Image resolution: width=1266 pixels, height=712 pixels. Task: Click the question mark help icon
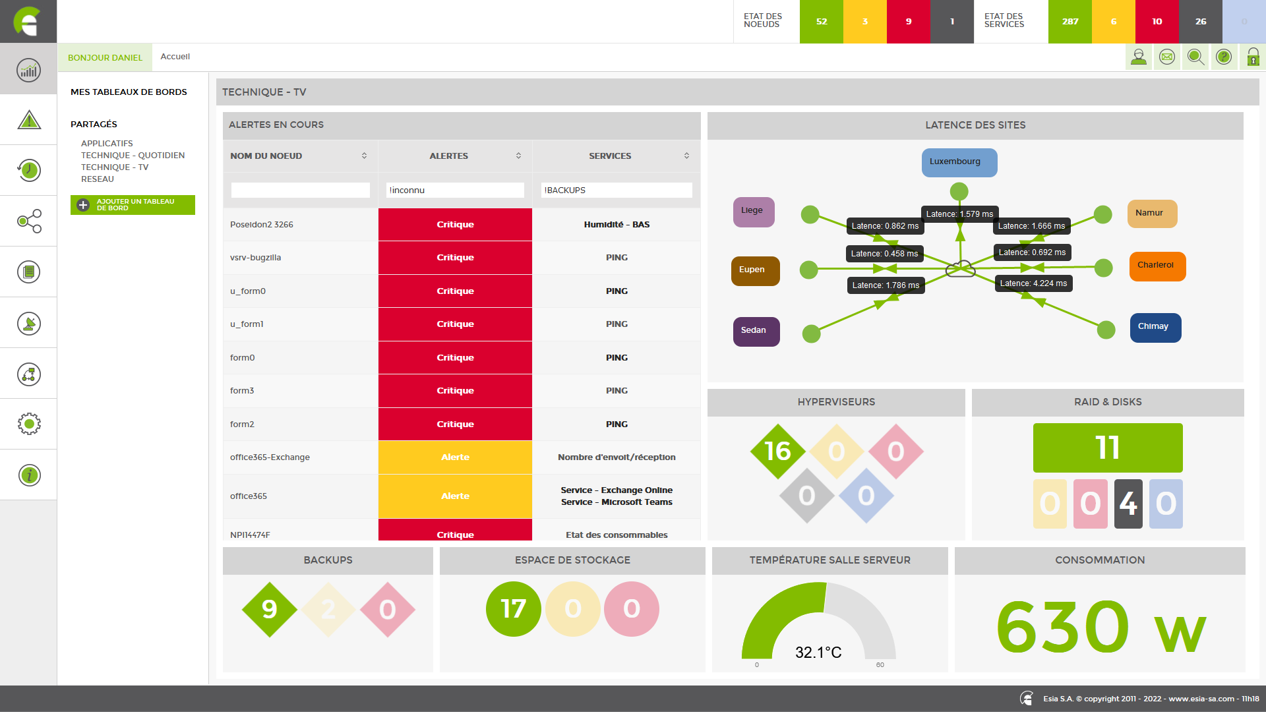click(x=1224, y=57)
